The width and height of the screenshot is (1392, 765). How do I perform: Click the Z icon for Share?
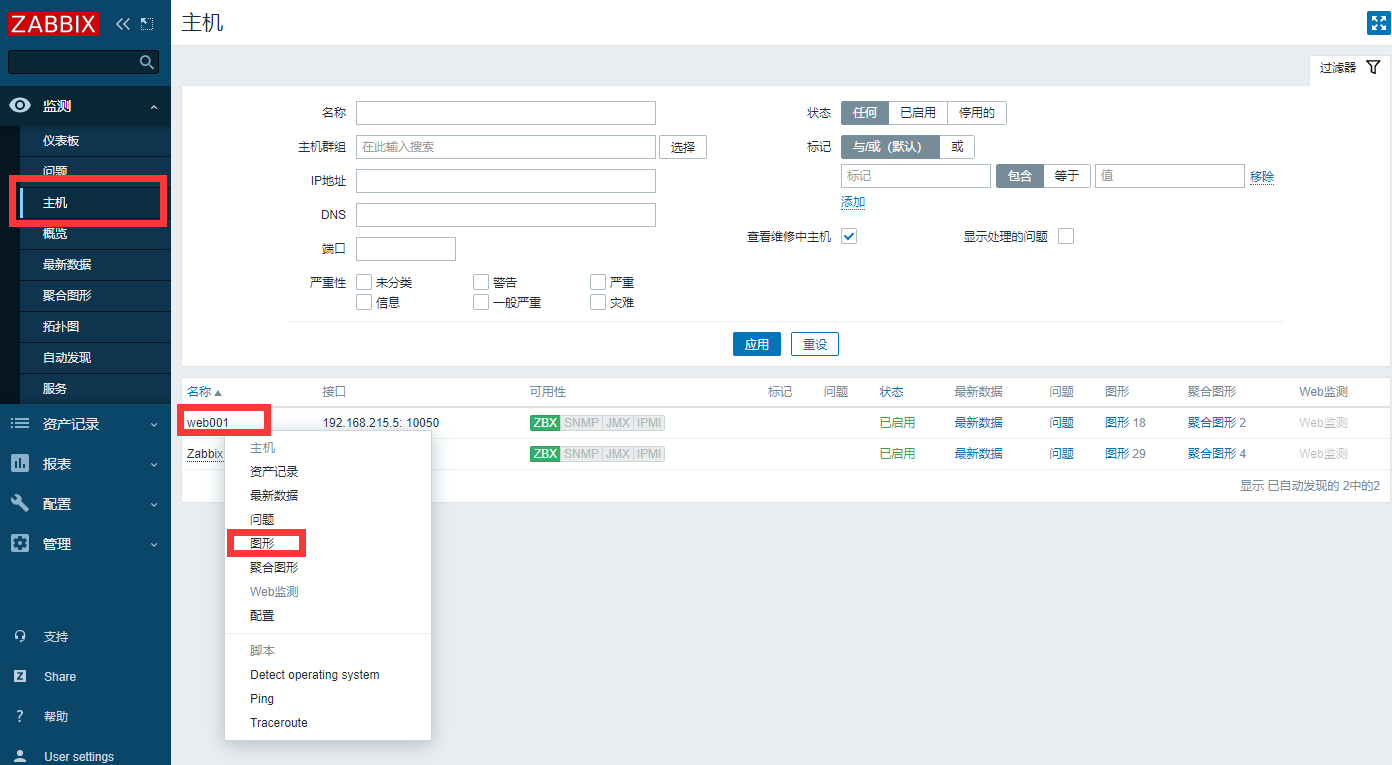(x=20, y=676)
